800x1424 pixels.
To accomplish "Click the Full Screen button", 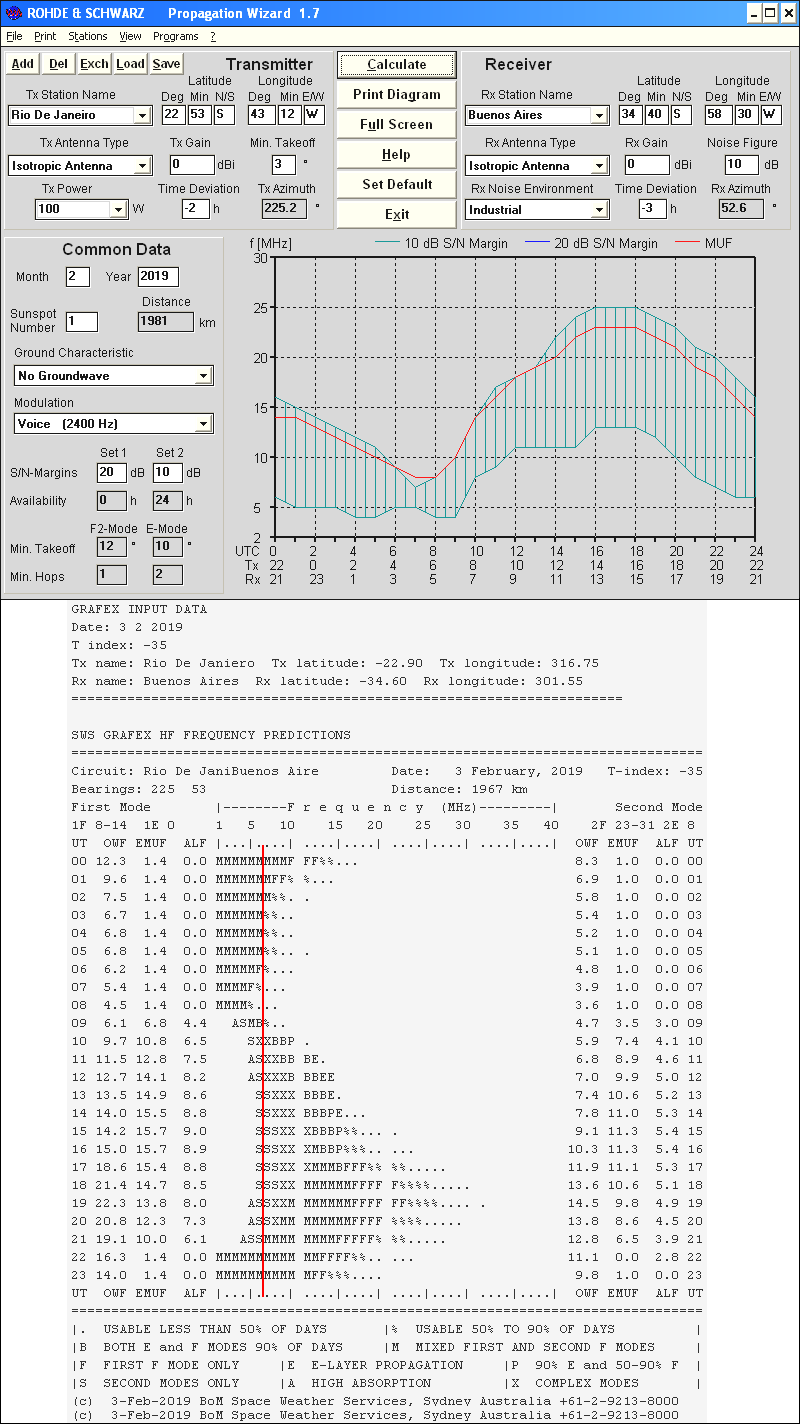I will (x=397, y=124).
